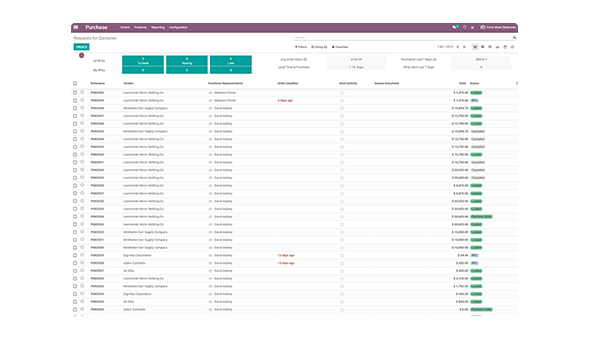
Task: Open optional columns icon beside Status header
Action: pyautogui.click(x=517, y=83)
